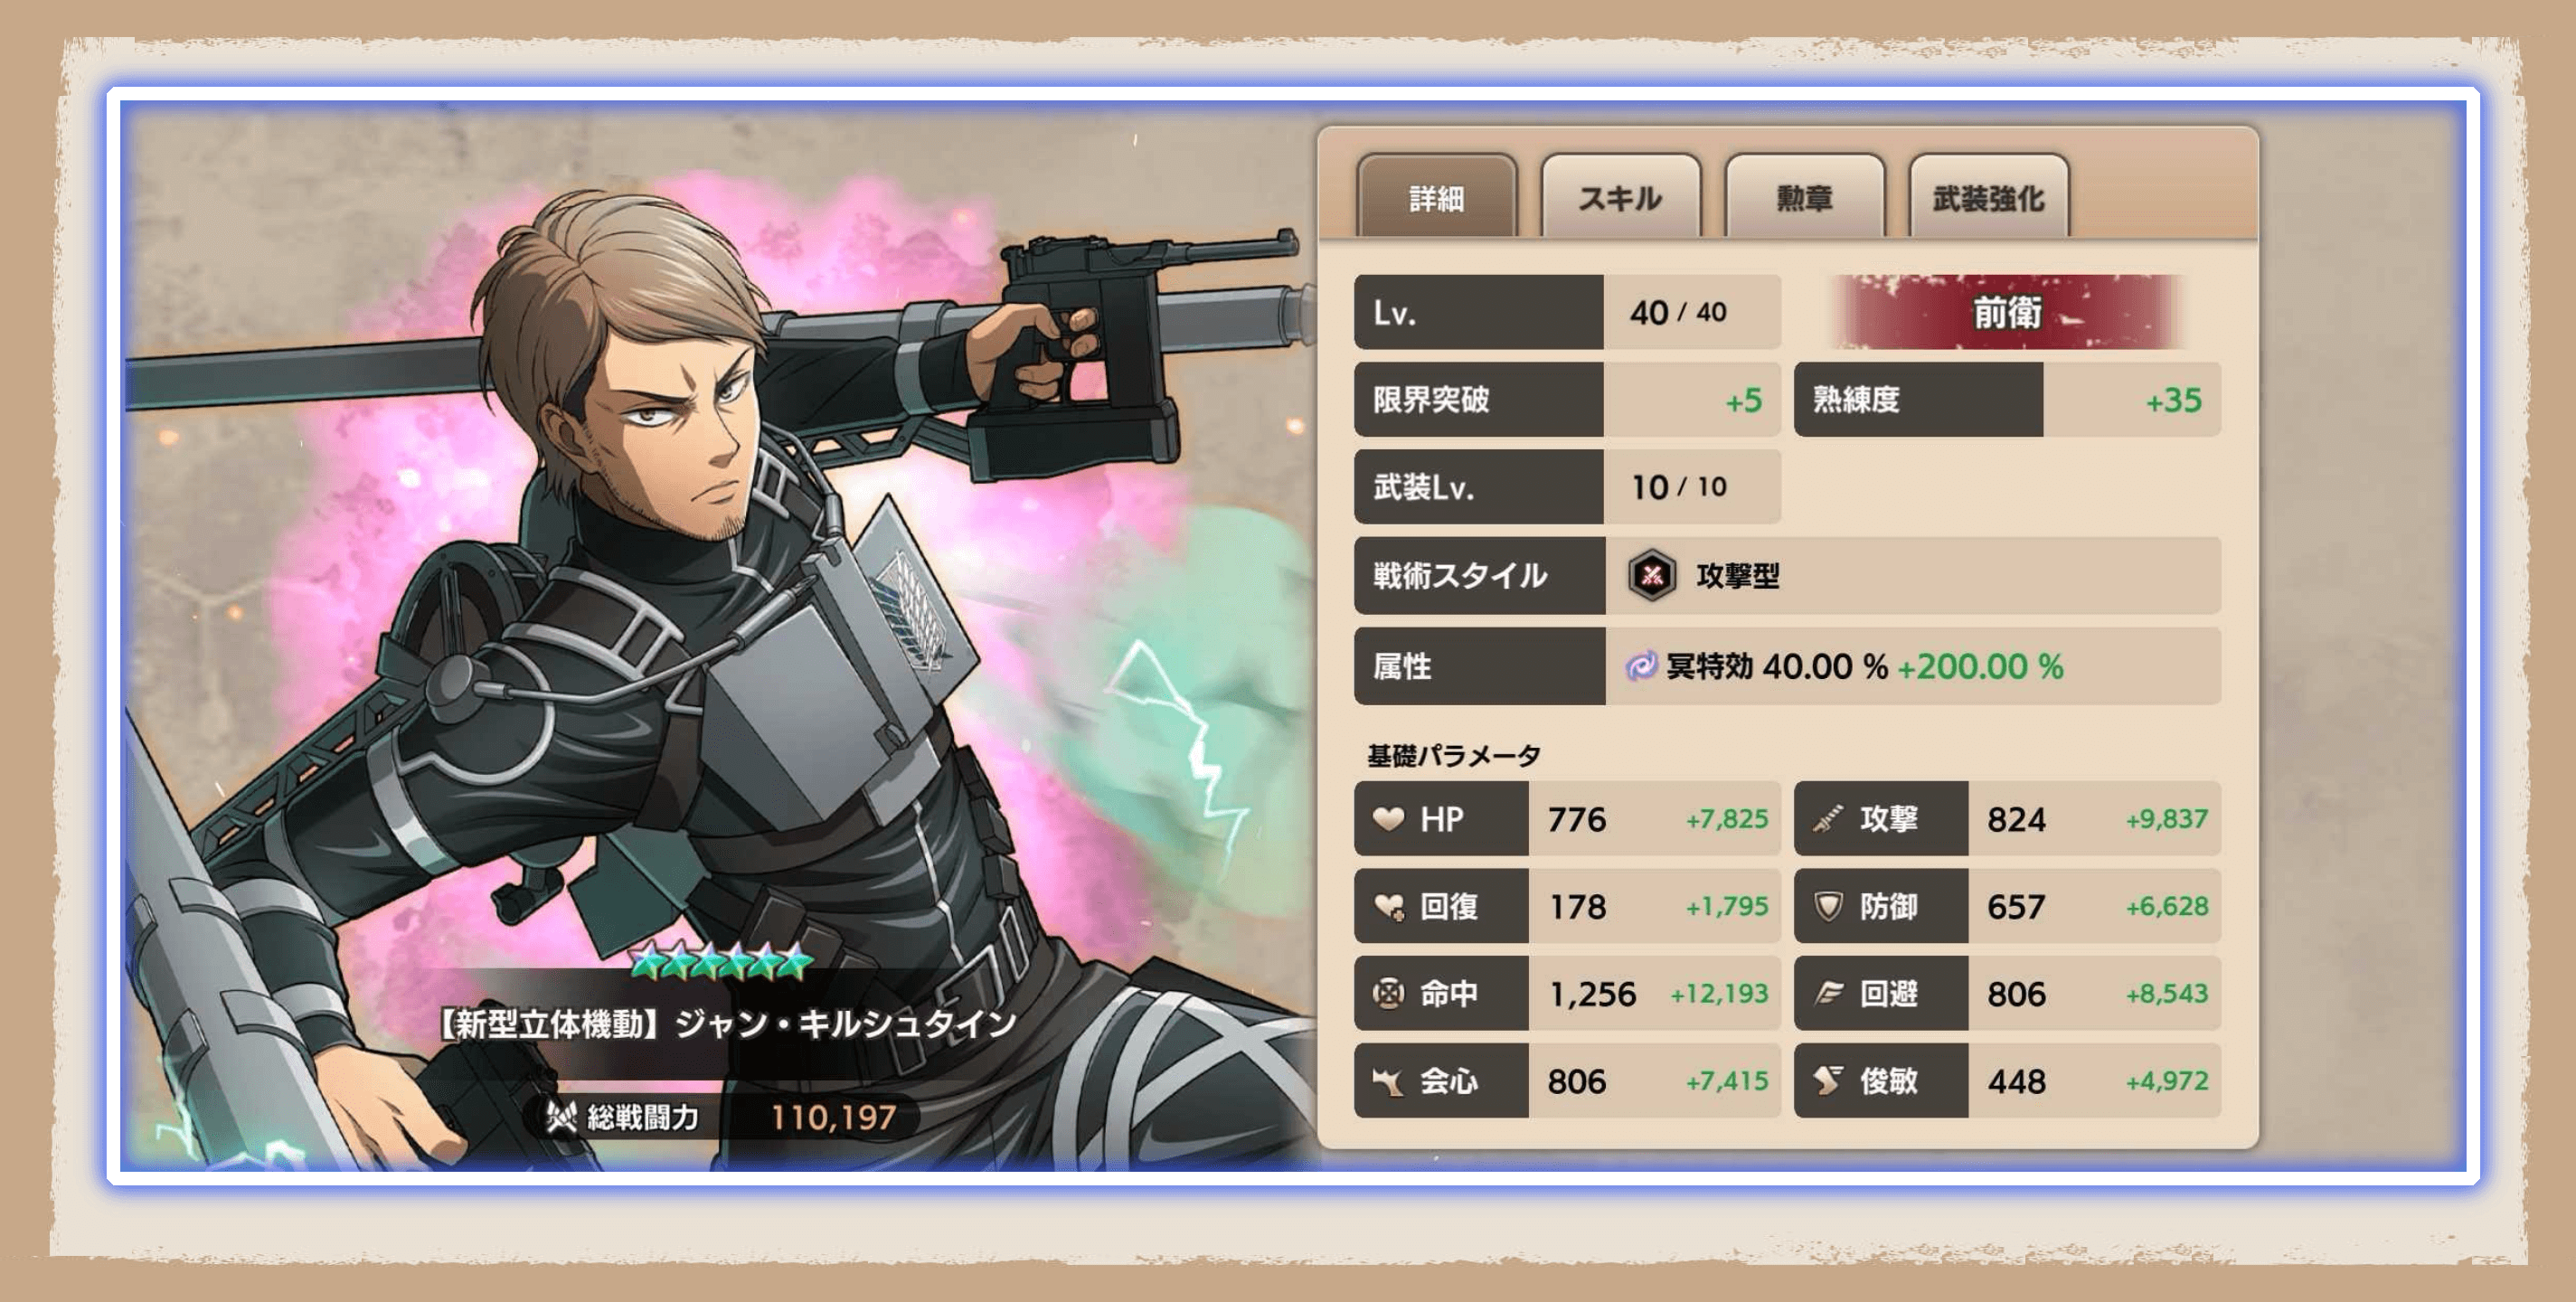Click the 攻撃 sword icon
2576x1302 pixels.
[x=1828, y=819]
